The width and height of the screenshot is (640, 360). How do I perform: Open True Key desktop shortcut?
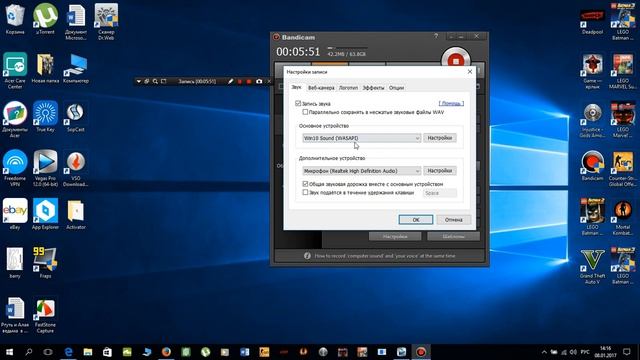coord(45,116)
